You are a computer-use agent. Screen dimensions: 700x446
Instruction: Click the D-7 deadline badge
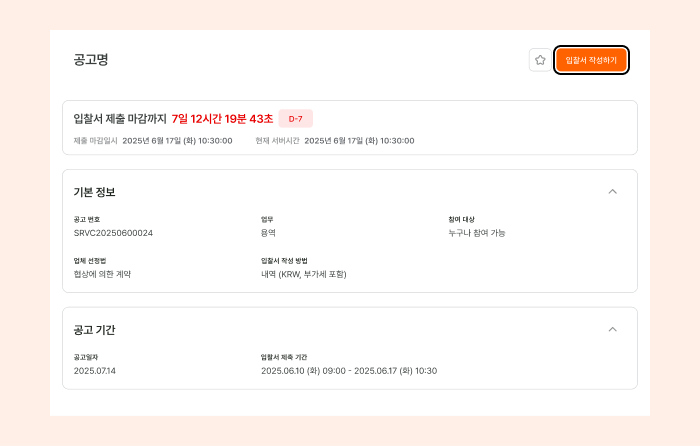[296, 119]
